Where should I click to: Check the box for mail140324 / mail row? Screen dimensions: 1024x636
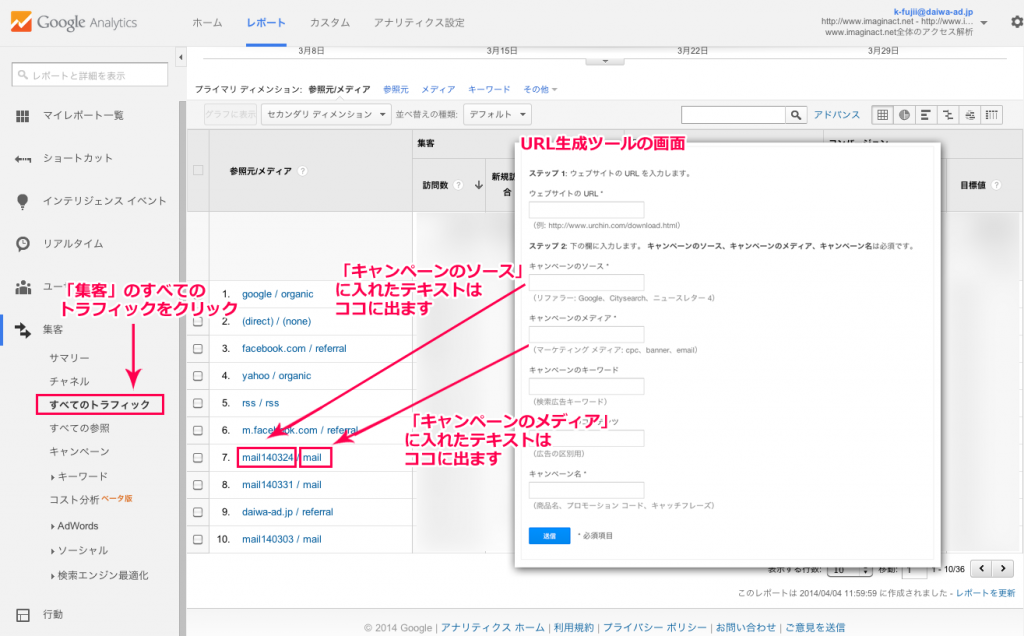point(198,458)
